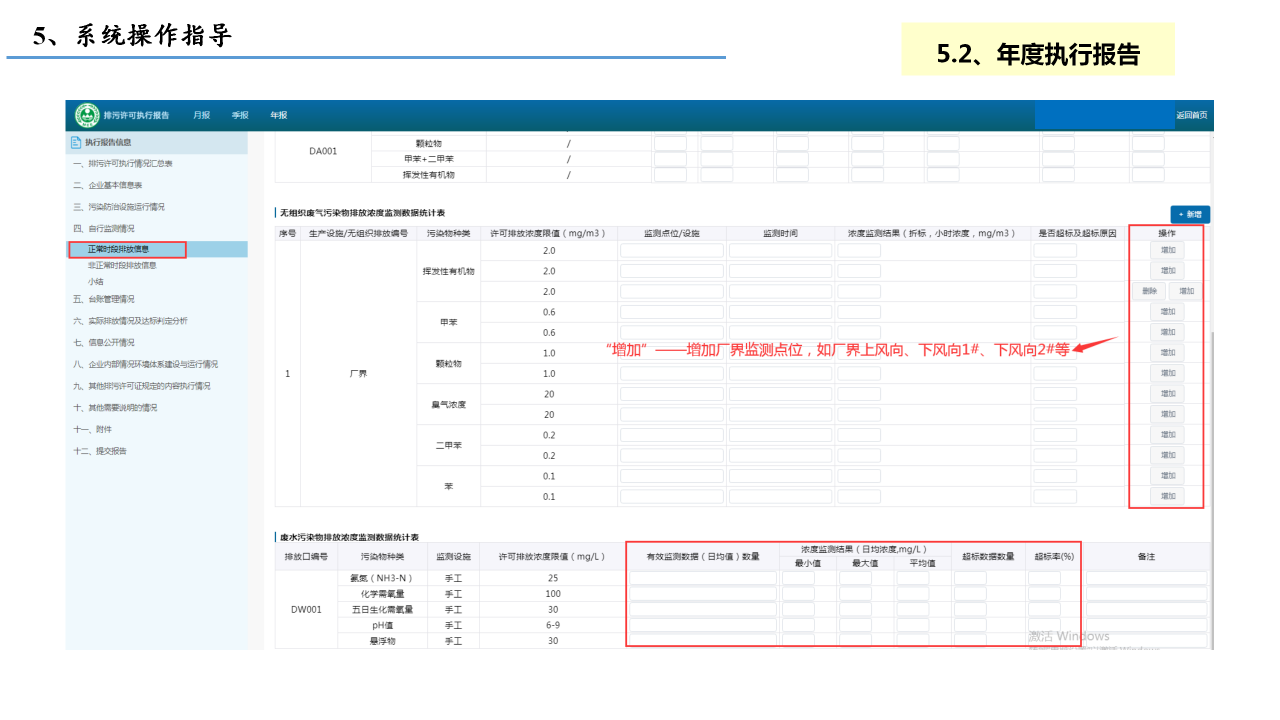This screenshot has height=720, width=1280.
Task: Click the green environmental logo icon
Action: click(87, 116)
